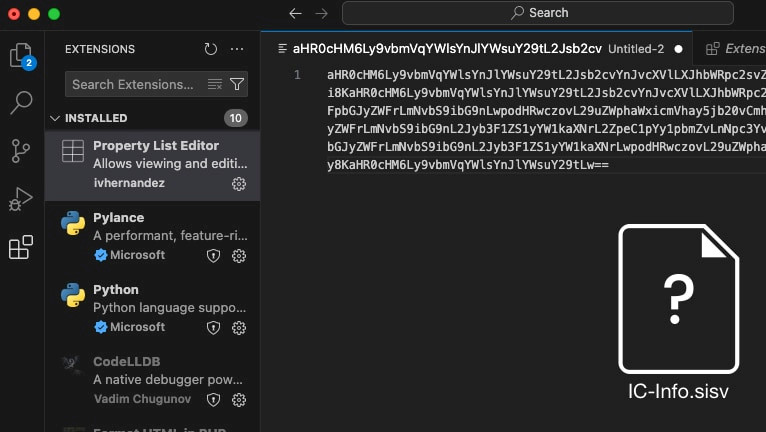The image size is (766, 432).
Task: Click the EXTENSIONS panel title
Action: pos(100,49)
